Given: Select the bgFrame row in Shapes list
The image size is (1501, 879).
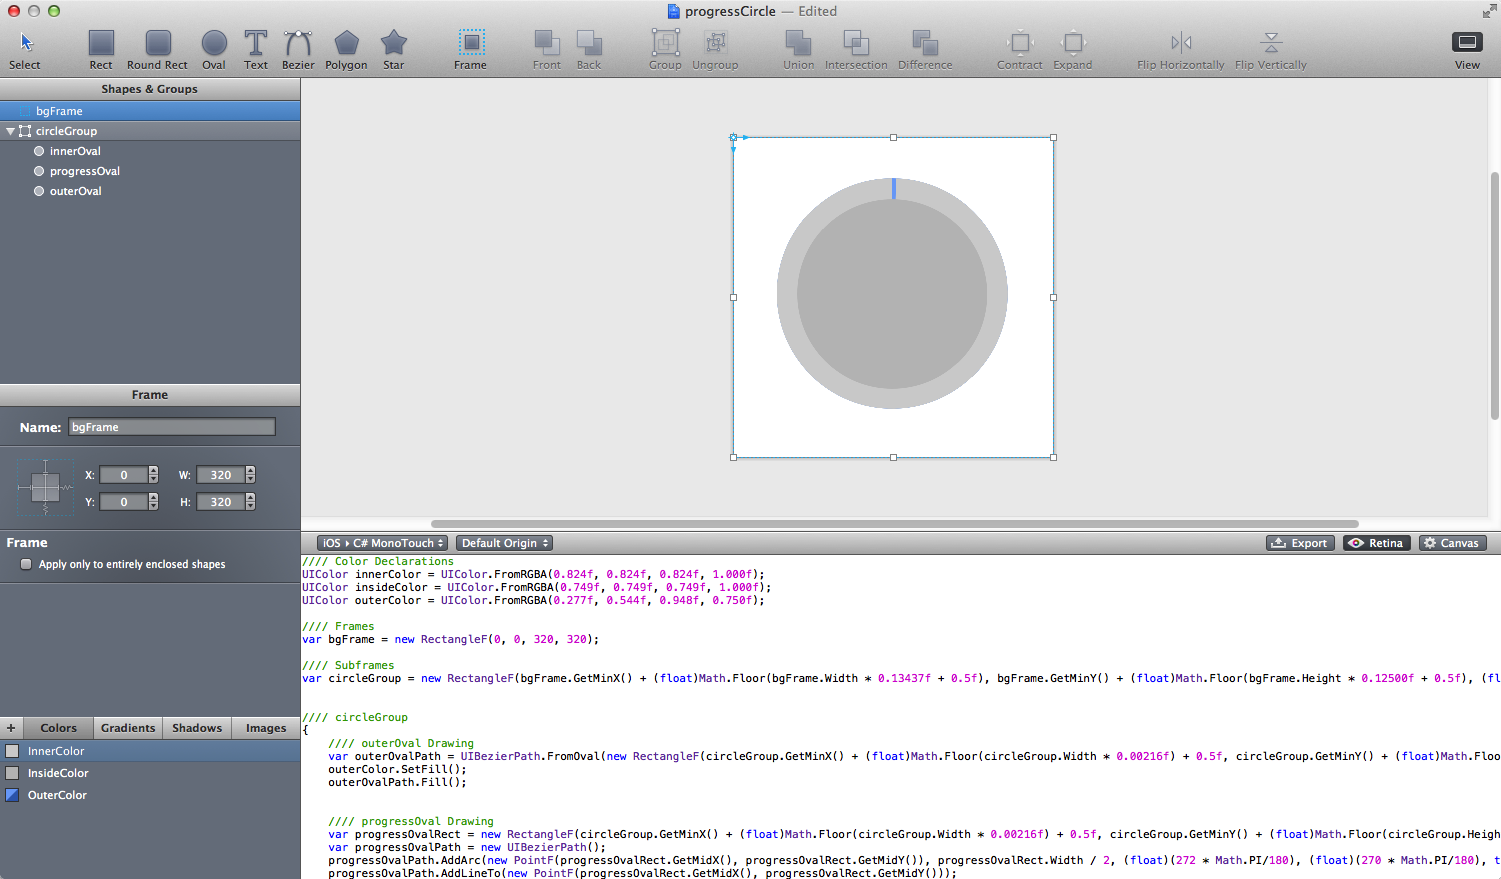Looking at the screenshot, I should pos(150,111).
